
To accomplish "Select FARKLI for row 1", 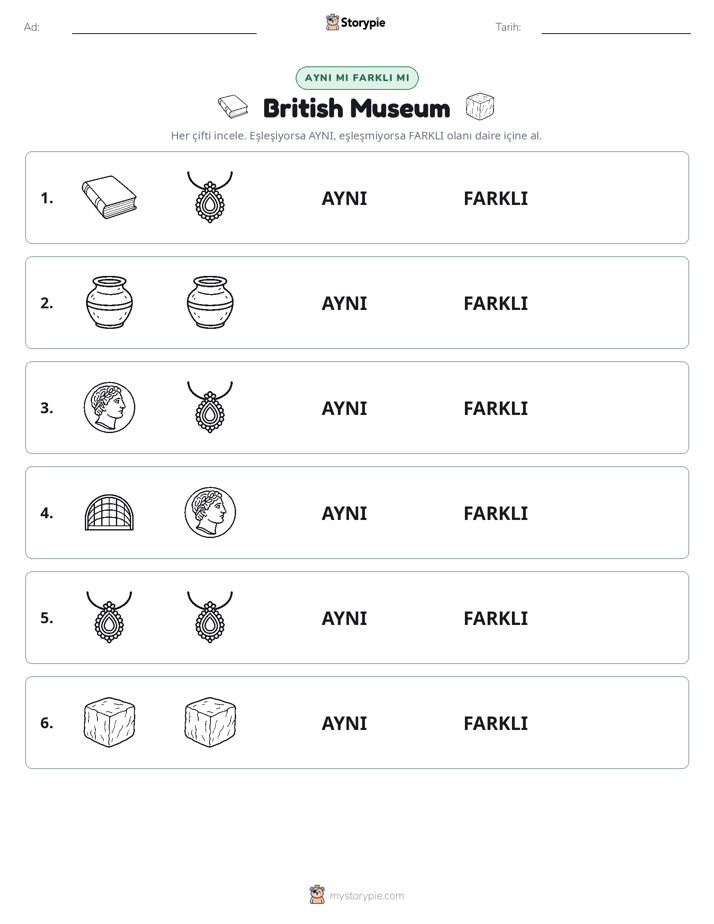I will [495, 199].
